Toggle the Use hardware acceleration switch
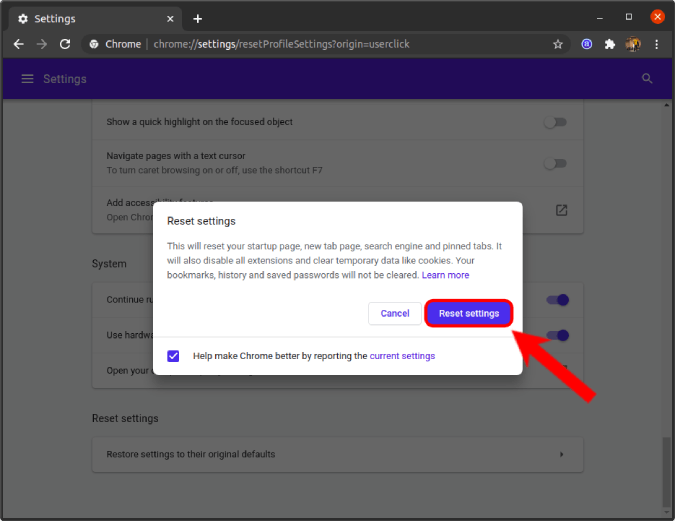Screen dimensions: 675x521 coord(558,335)
